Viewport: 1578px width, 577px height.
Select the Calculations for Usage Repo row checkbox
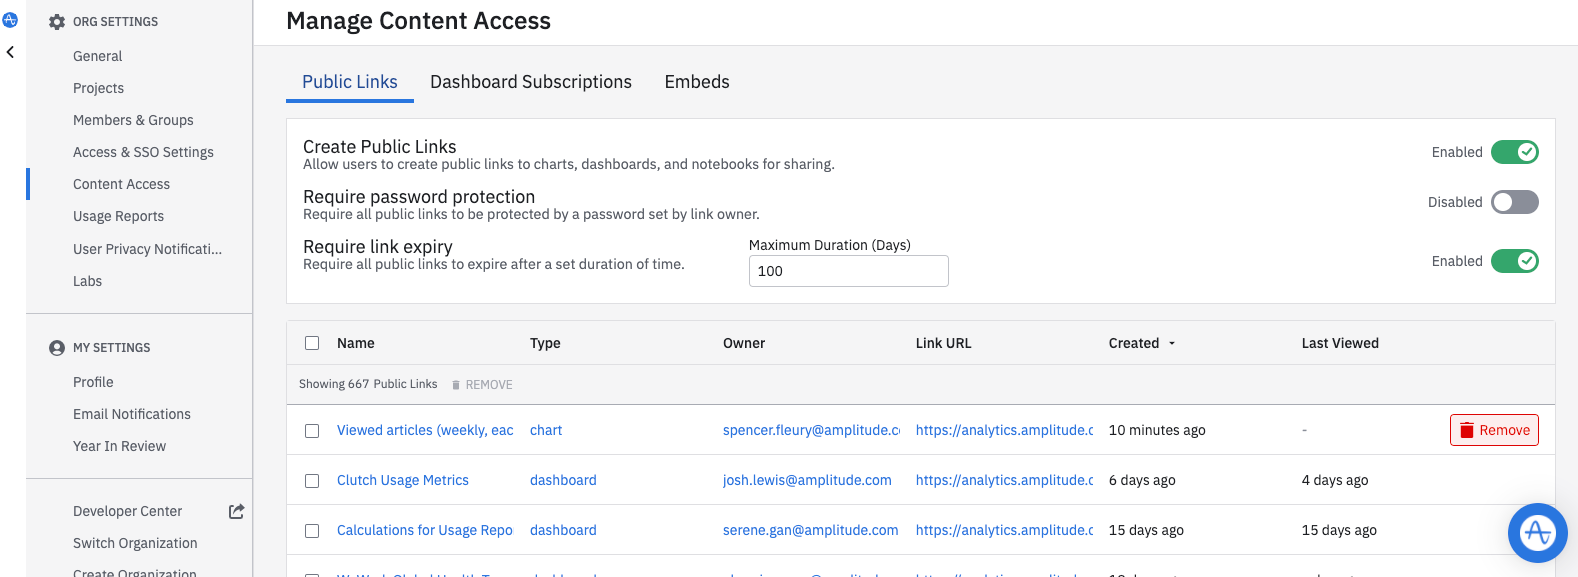312,531
